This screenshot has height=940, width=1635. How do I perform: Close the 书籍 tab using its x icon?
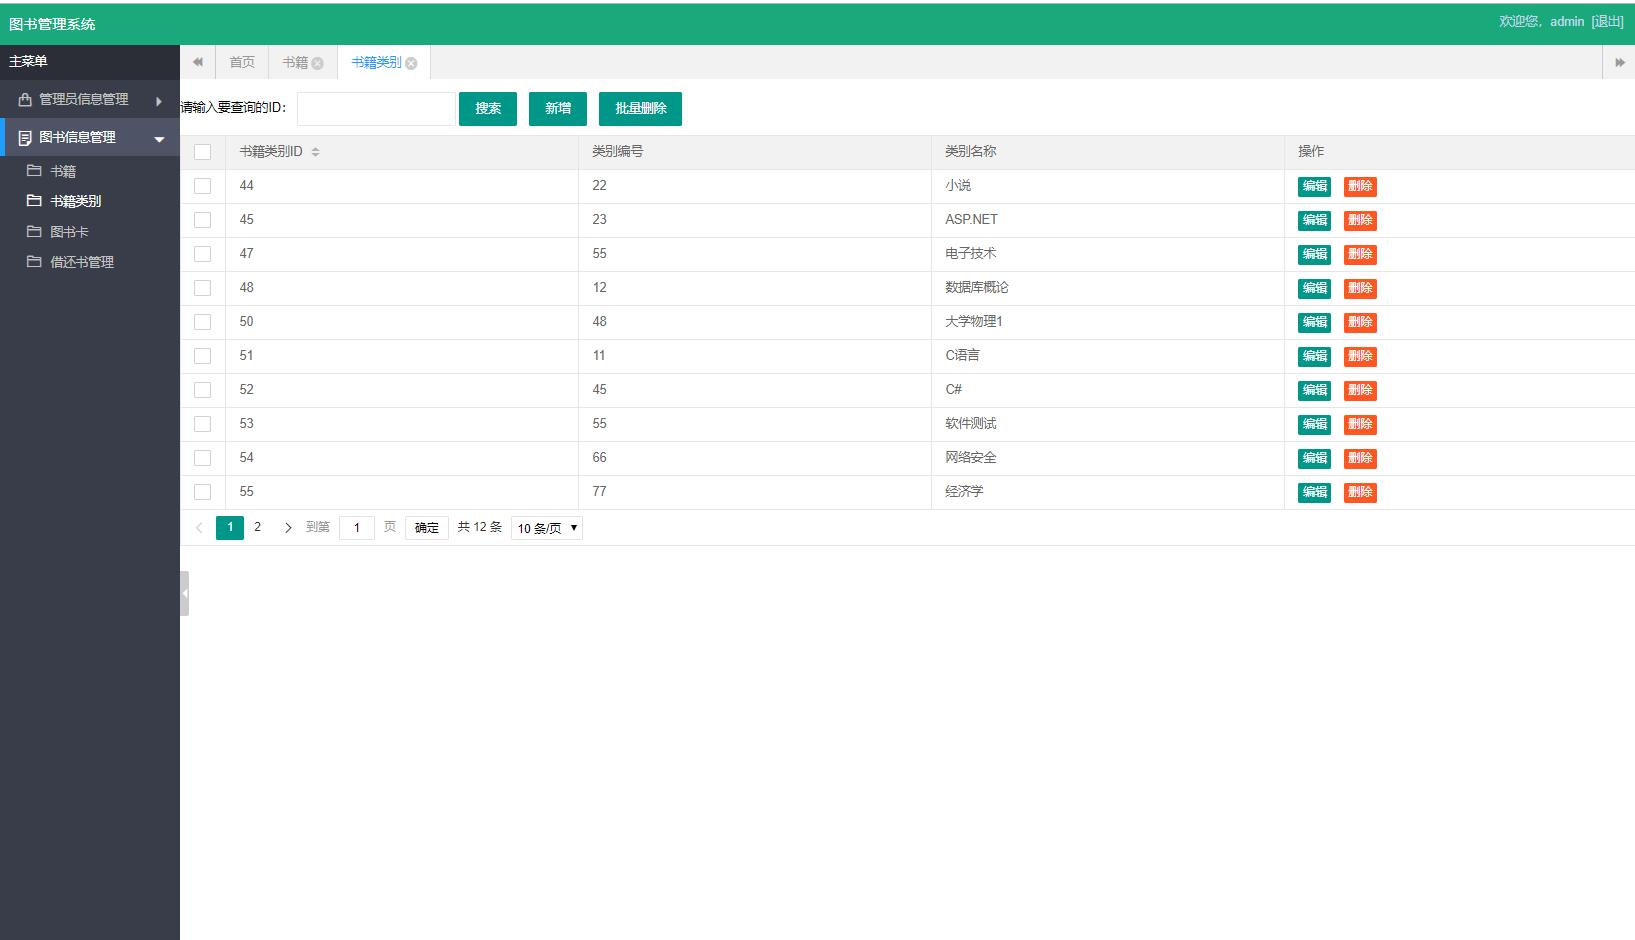(x=318, y=63)
